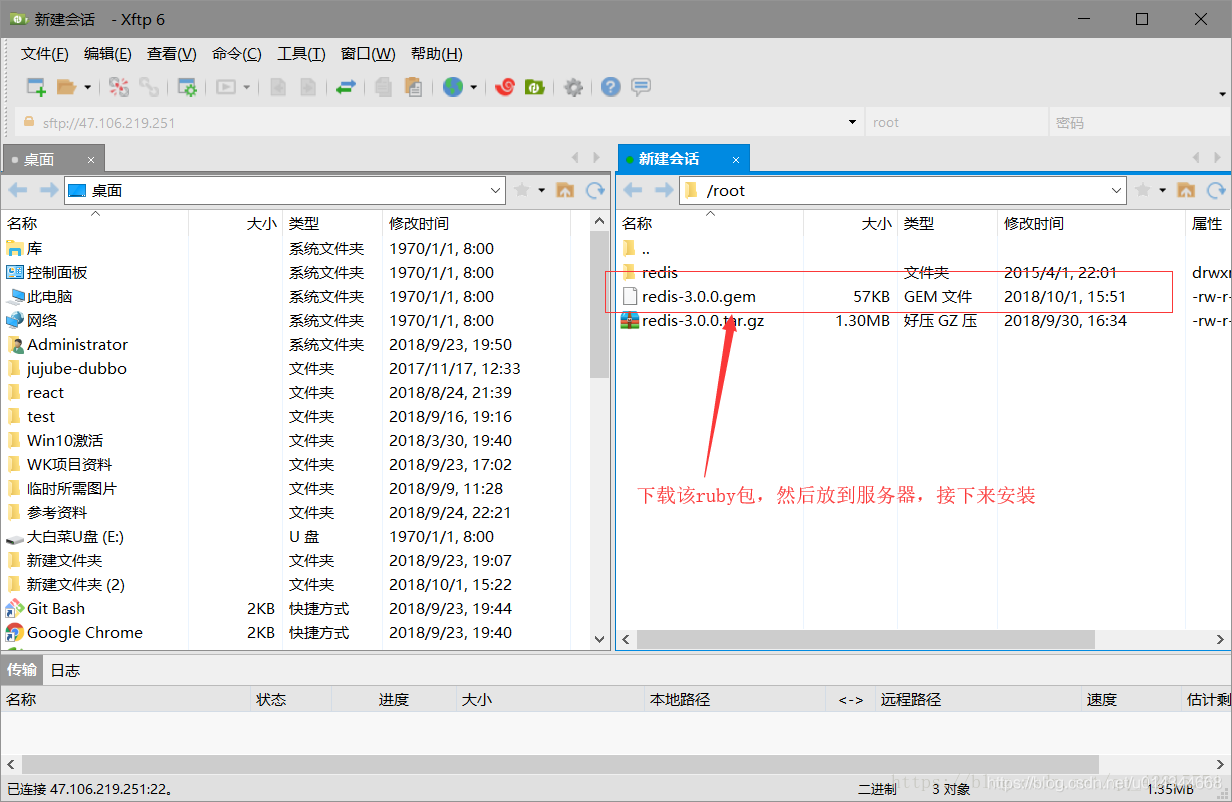Launch Xshell via red swirl icon

coord(505,87)
